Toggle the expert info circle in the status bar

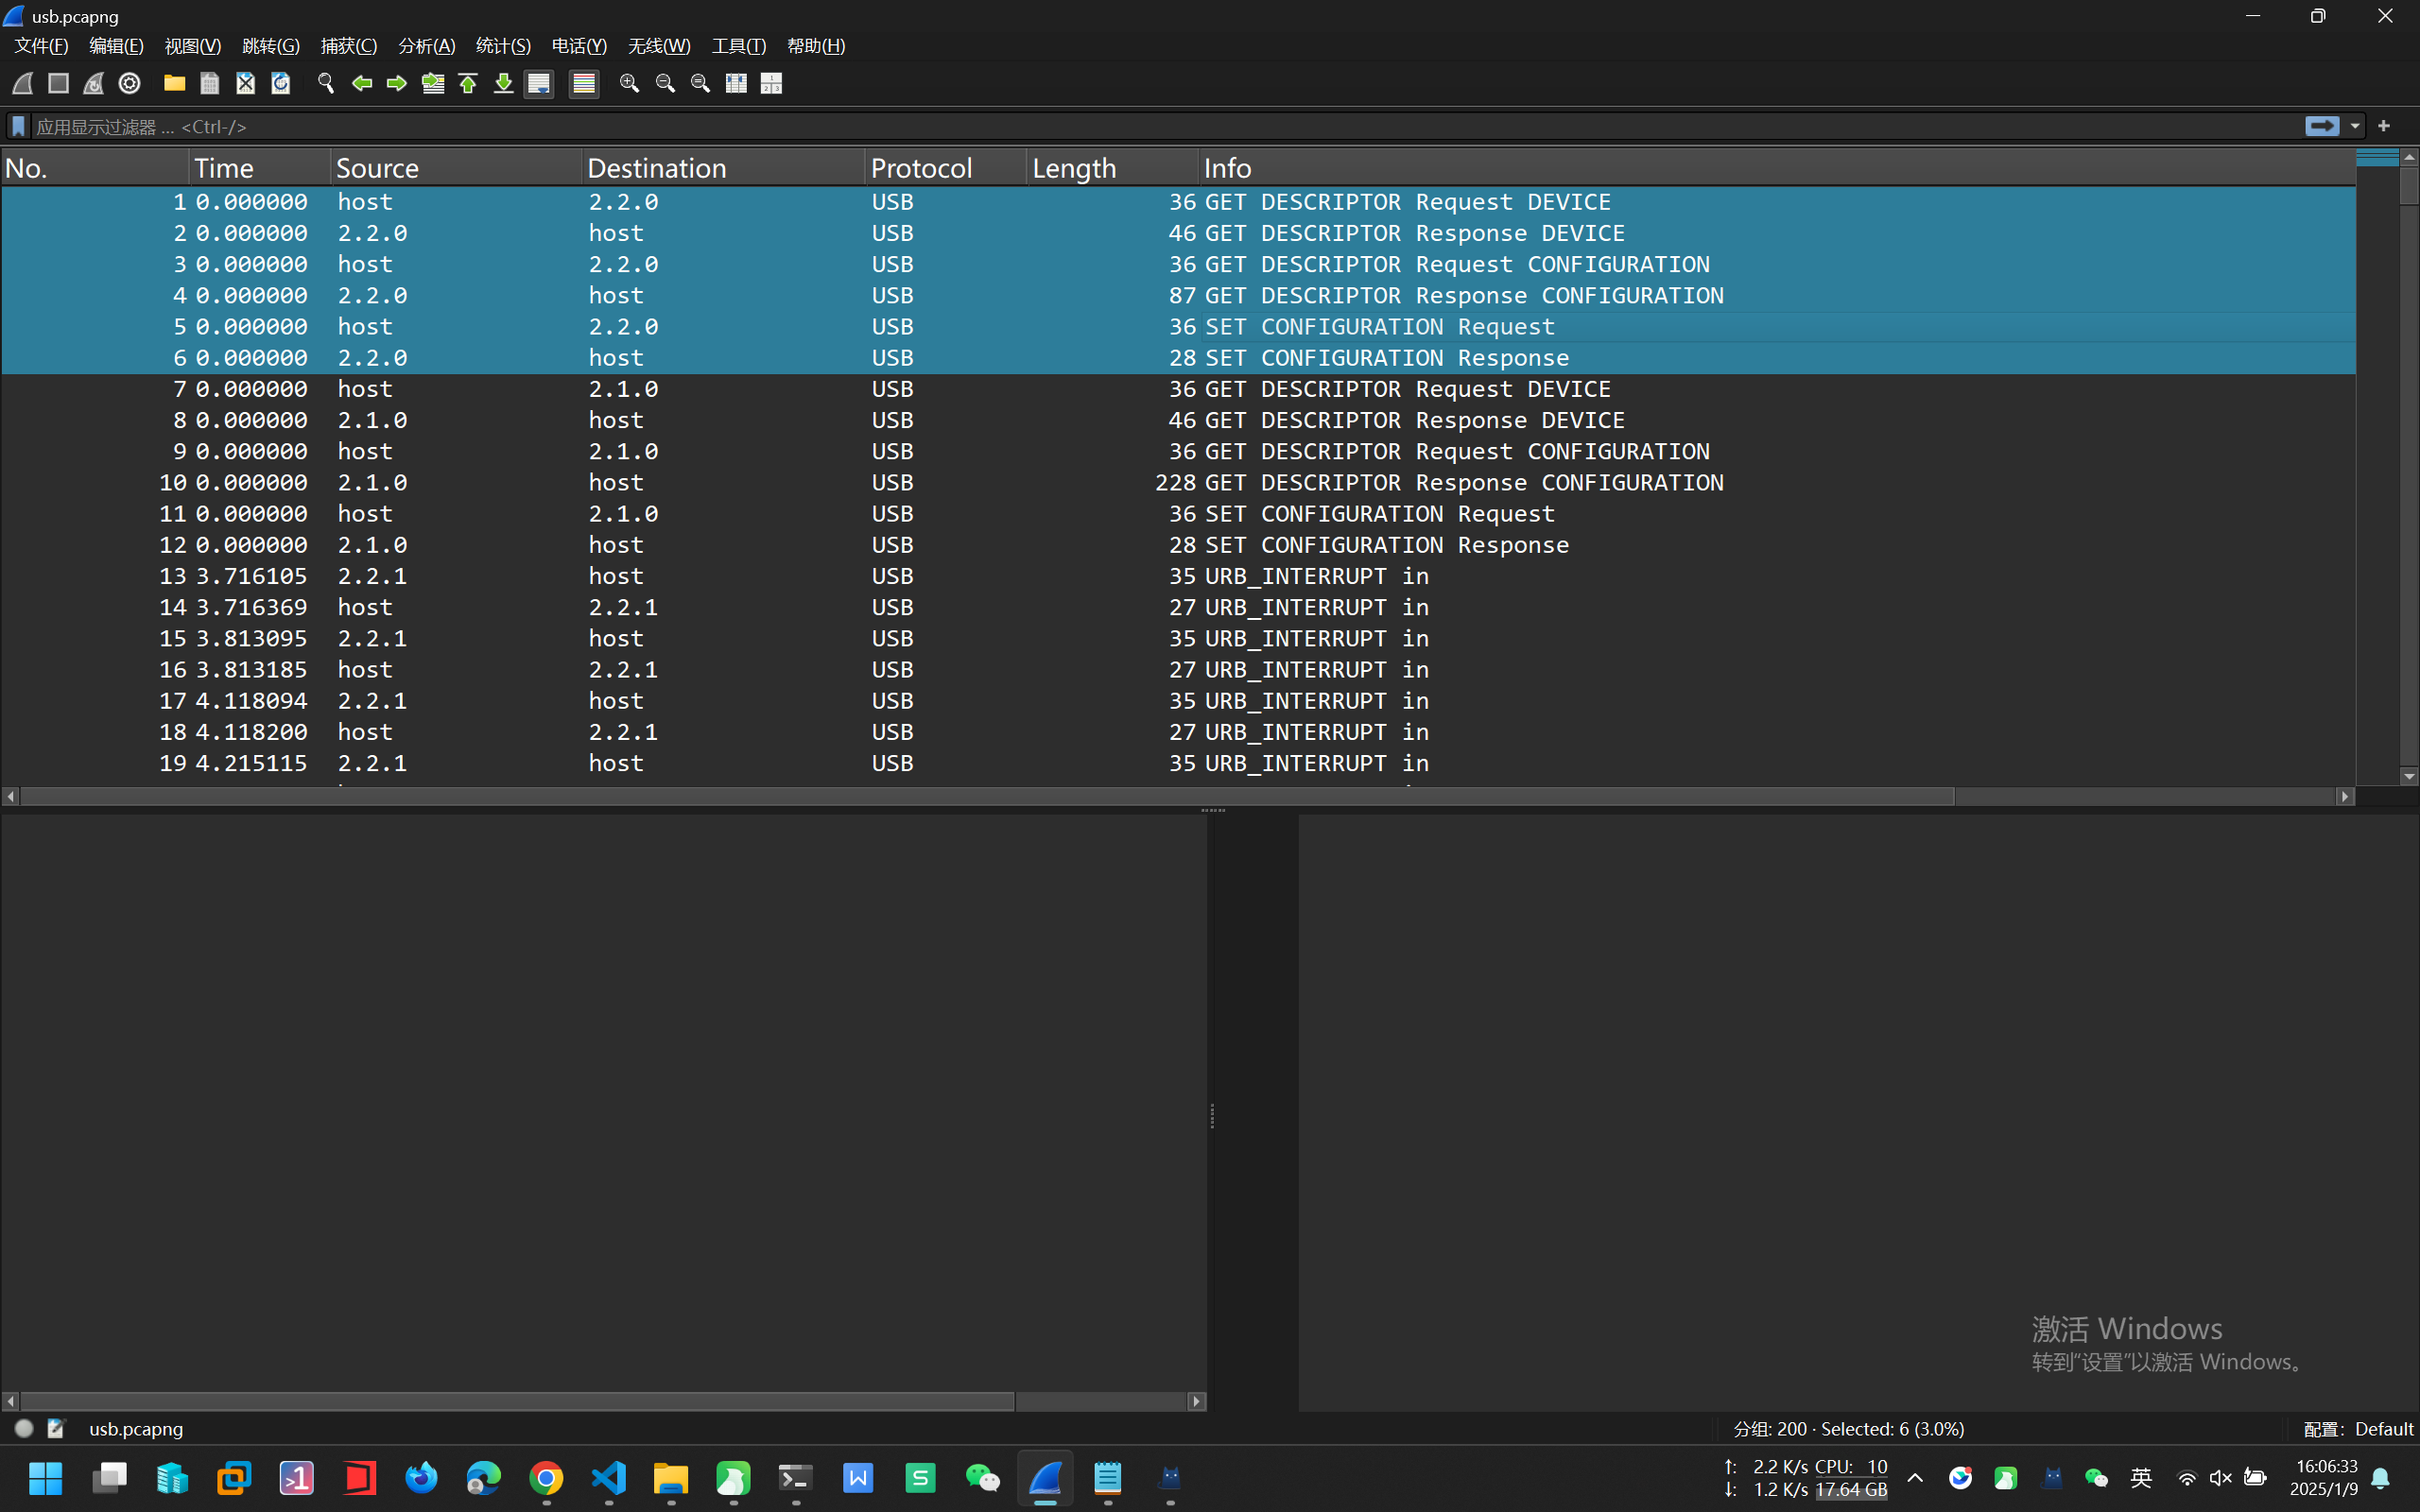coord(24,1428)
